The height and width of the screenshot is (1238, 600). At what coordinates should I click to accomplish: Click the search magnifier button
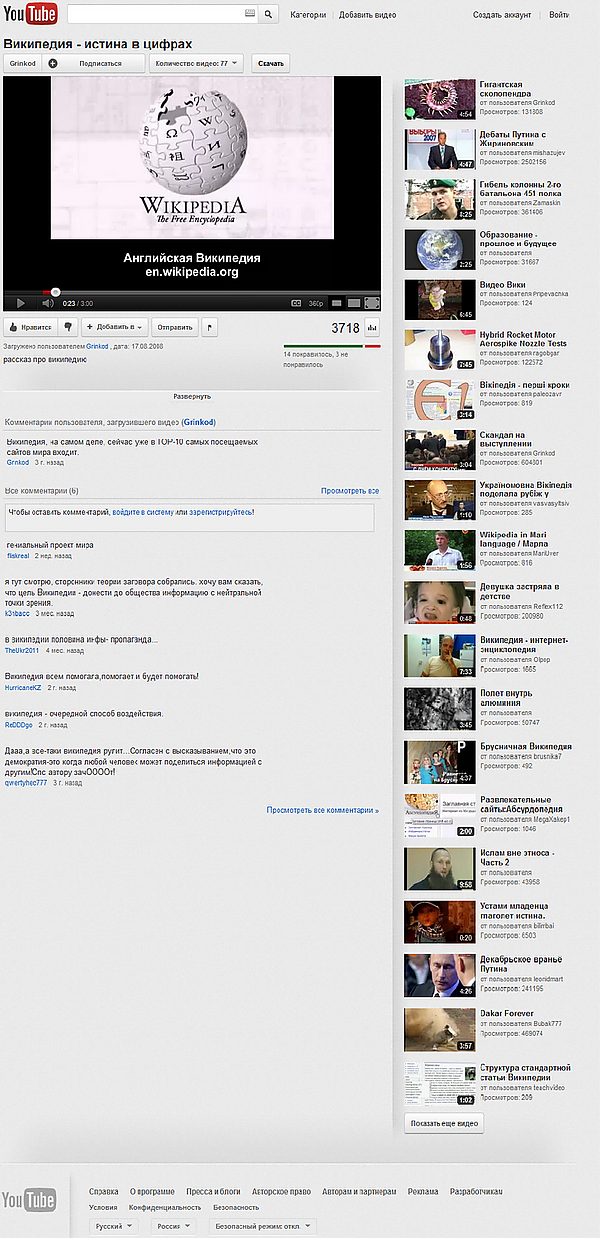(268, 15)
